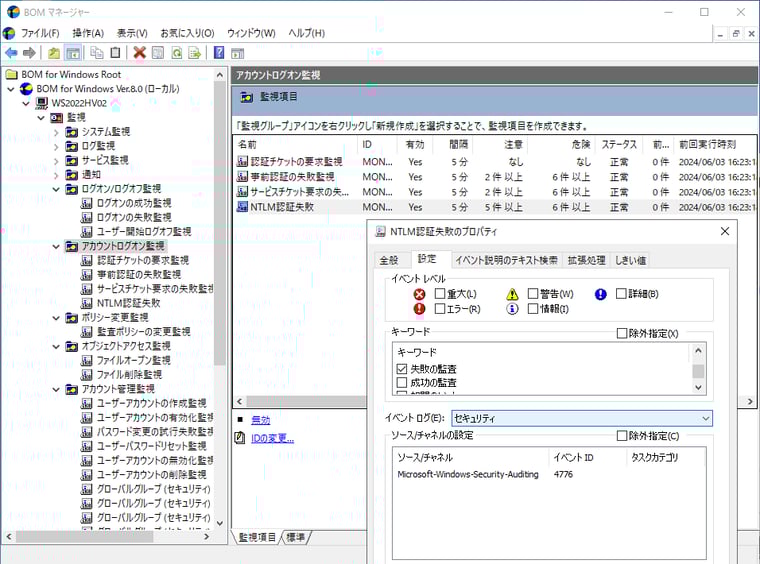Open the ファイル(F) menu
Image resolution: width=760 pixels, height=564 pixels.
click(x=40, y=33)
